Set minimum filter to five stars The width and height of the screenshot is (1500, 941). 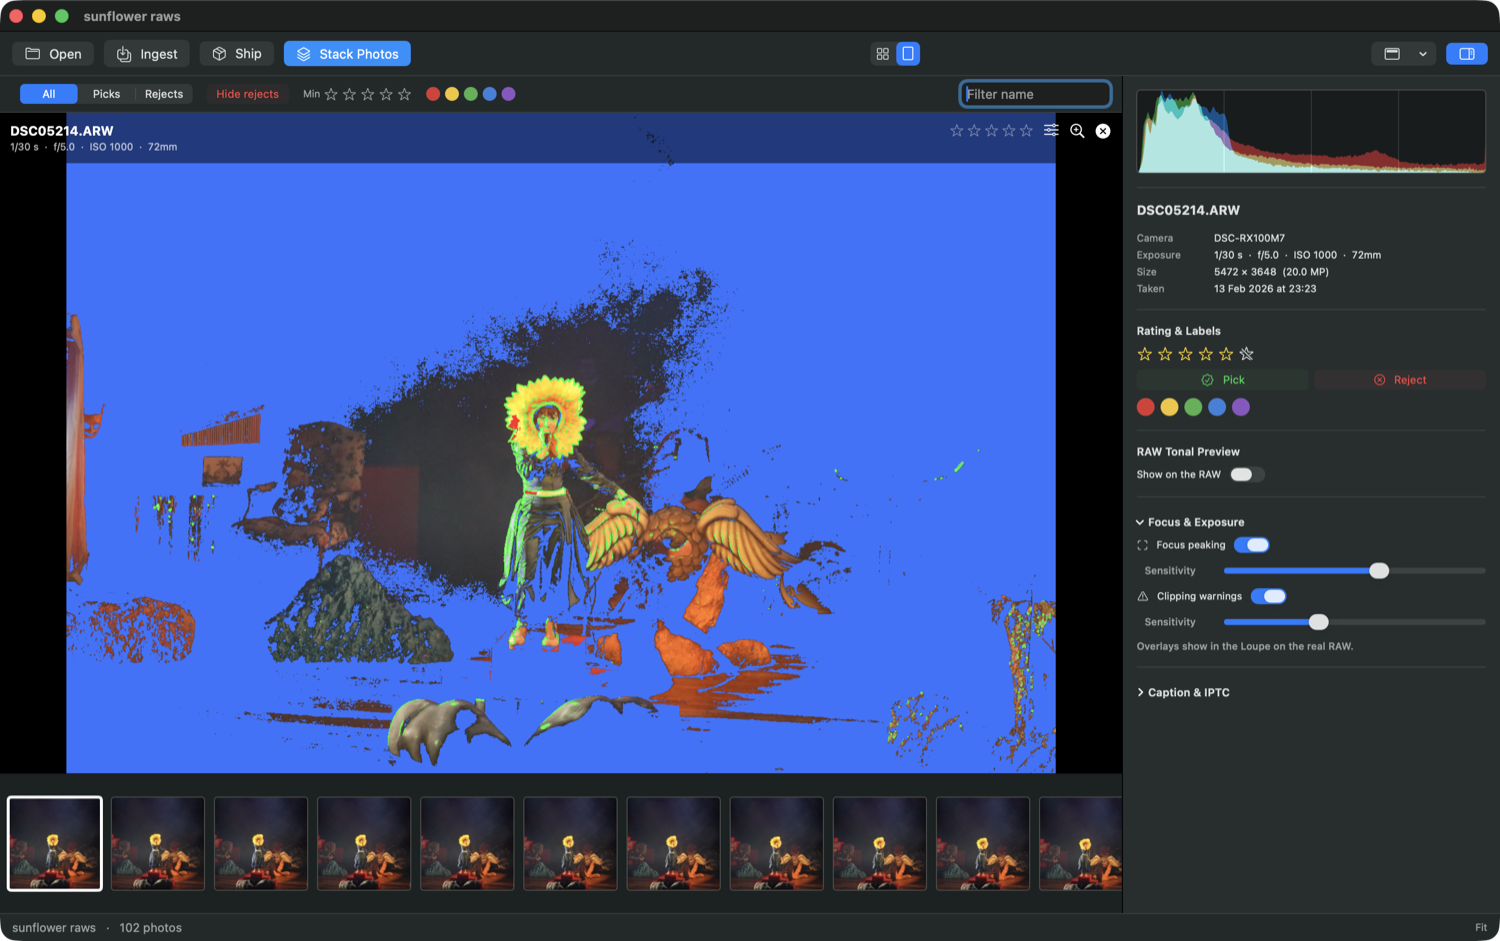(x=404, y=94)
